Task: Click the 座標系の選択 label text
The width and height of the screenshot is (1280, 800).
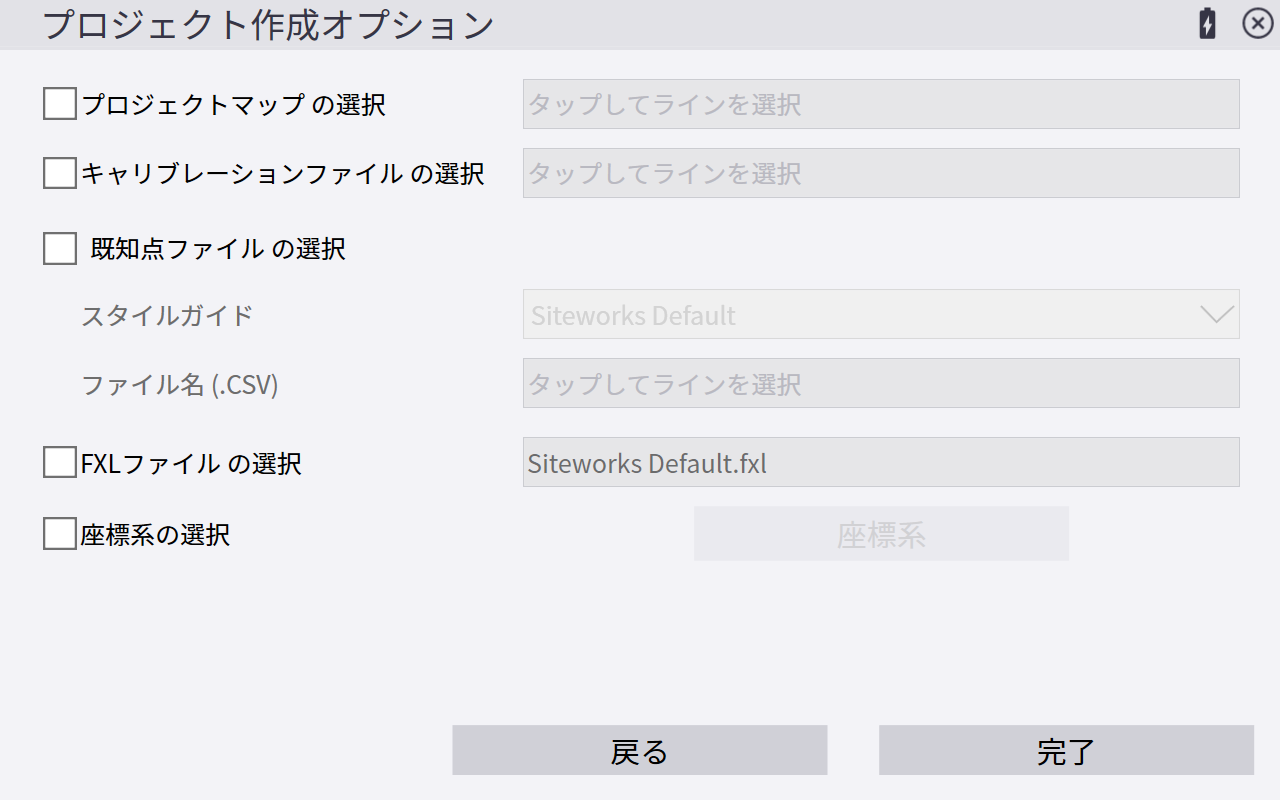Action: 155,535
